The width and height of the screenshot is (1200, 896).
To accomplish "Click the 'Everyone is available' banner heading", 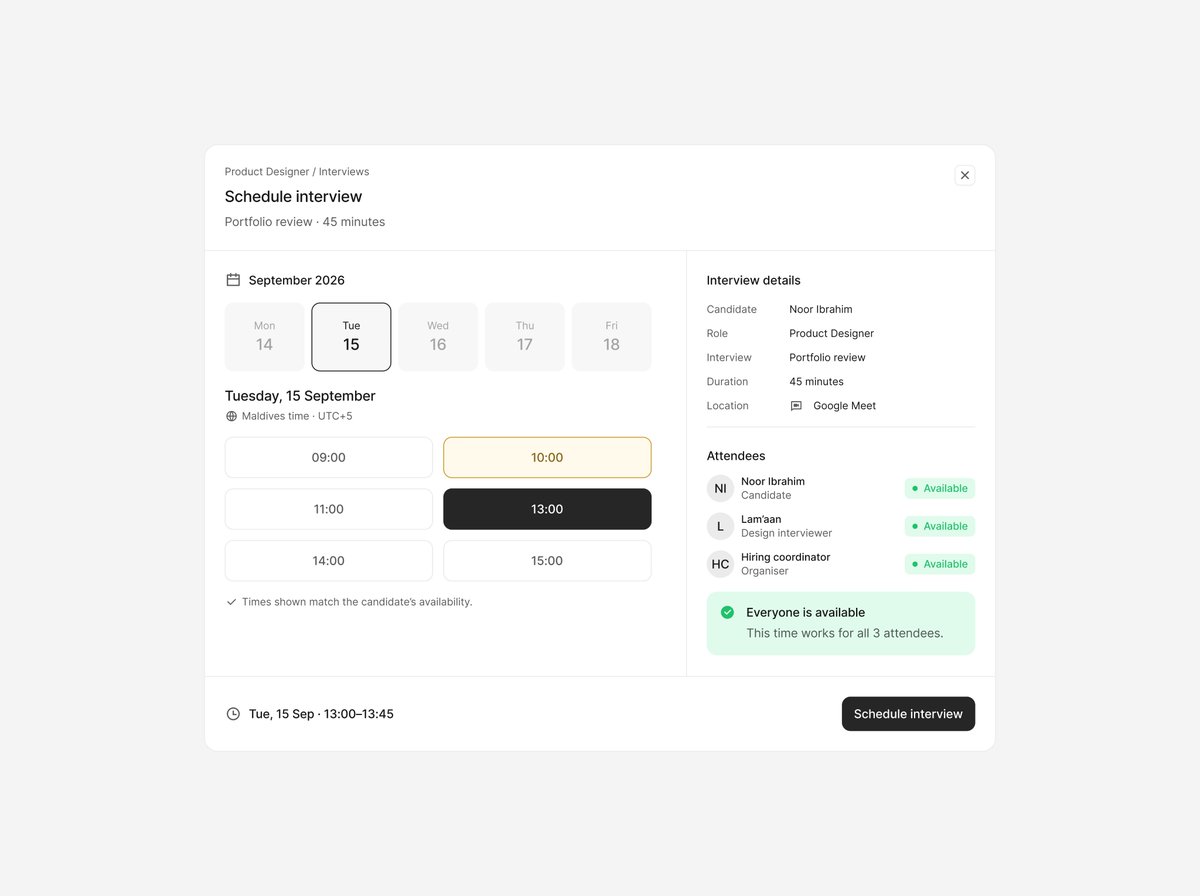I will (x=806, y=612).
